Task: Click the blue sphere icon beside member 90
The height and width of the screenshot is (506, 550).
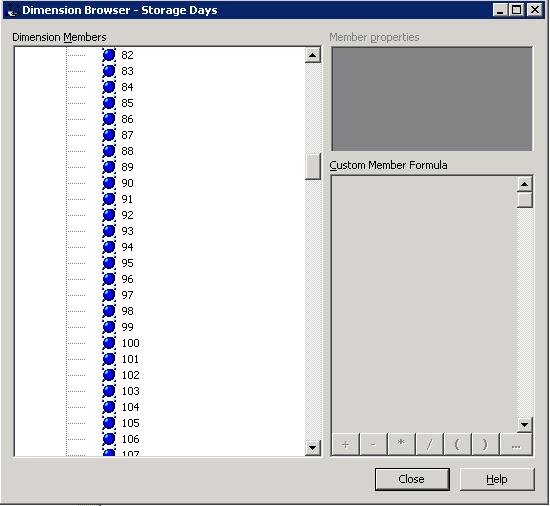Action: [109, 183]
